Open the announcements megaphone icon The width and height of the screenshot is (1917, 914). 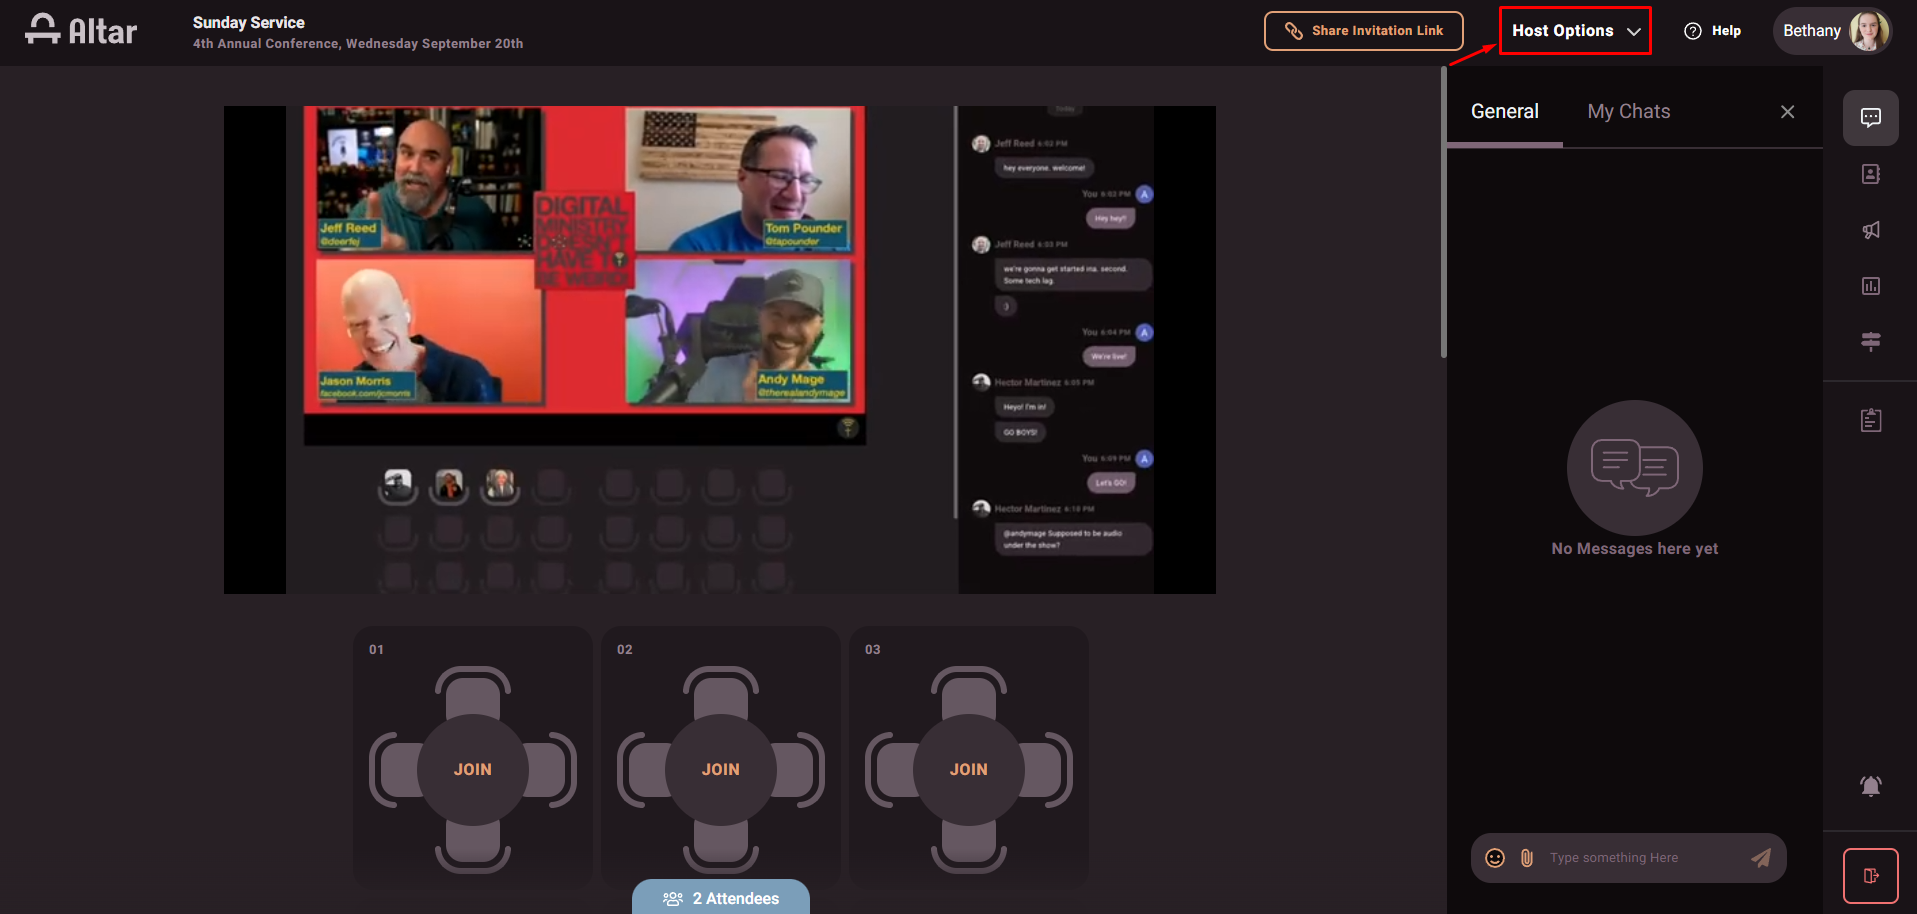(1870, 230)
